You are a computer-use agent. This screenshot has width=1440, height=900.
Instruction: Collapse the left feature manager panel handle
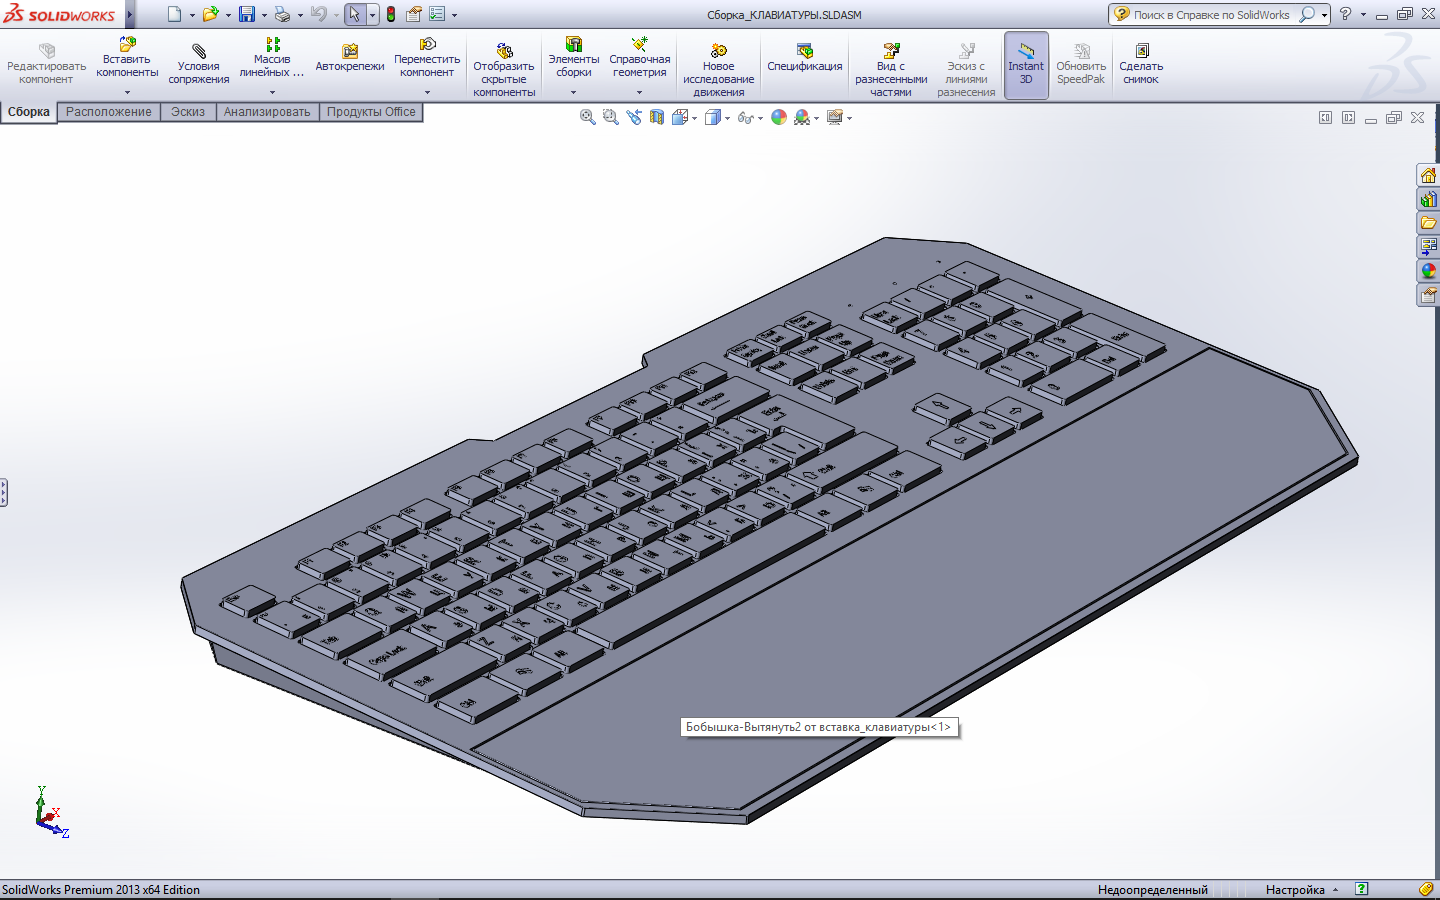(x=4, y=493)
